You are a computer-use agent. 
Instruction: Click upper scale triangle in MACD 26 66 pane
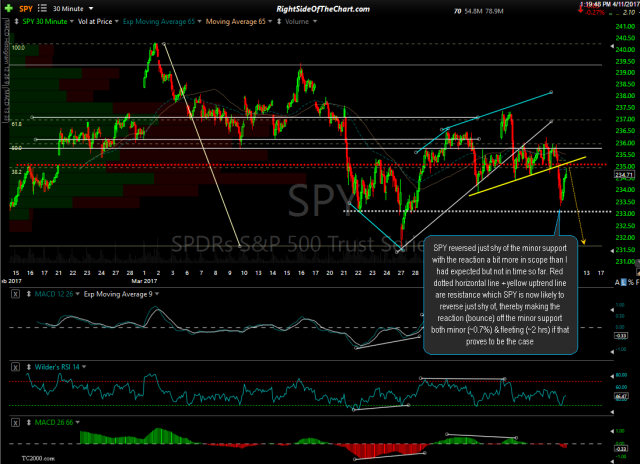(612, 431)
